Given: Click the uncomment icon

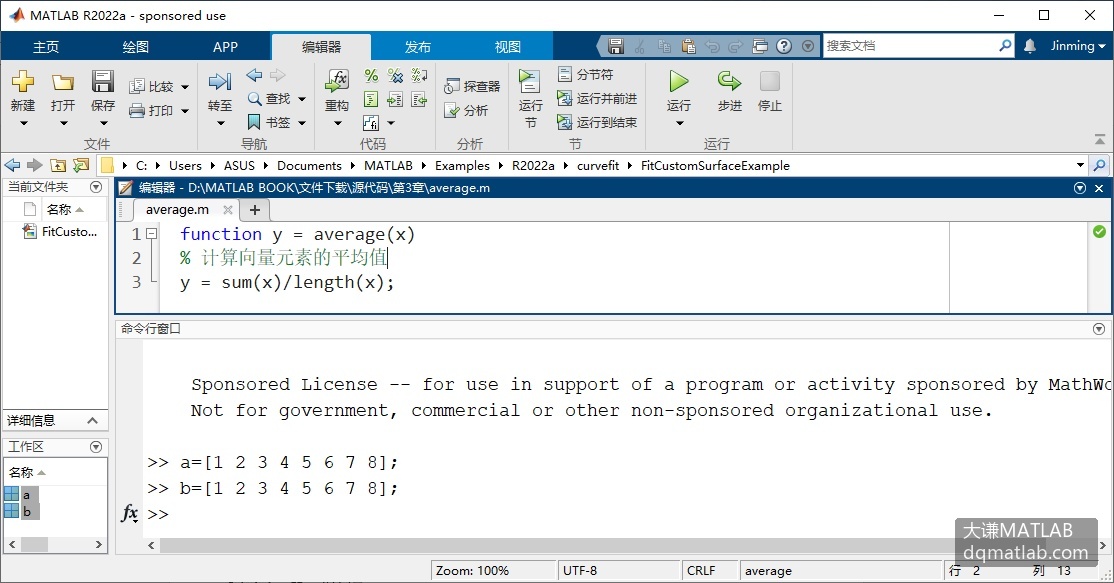Looking at the screenshot, I should click(396, 75).
